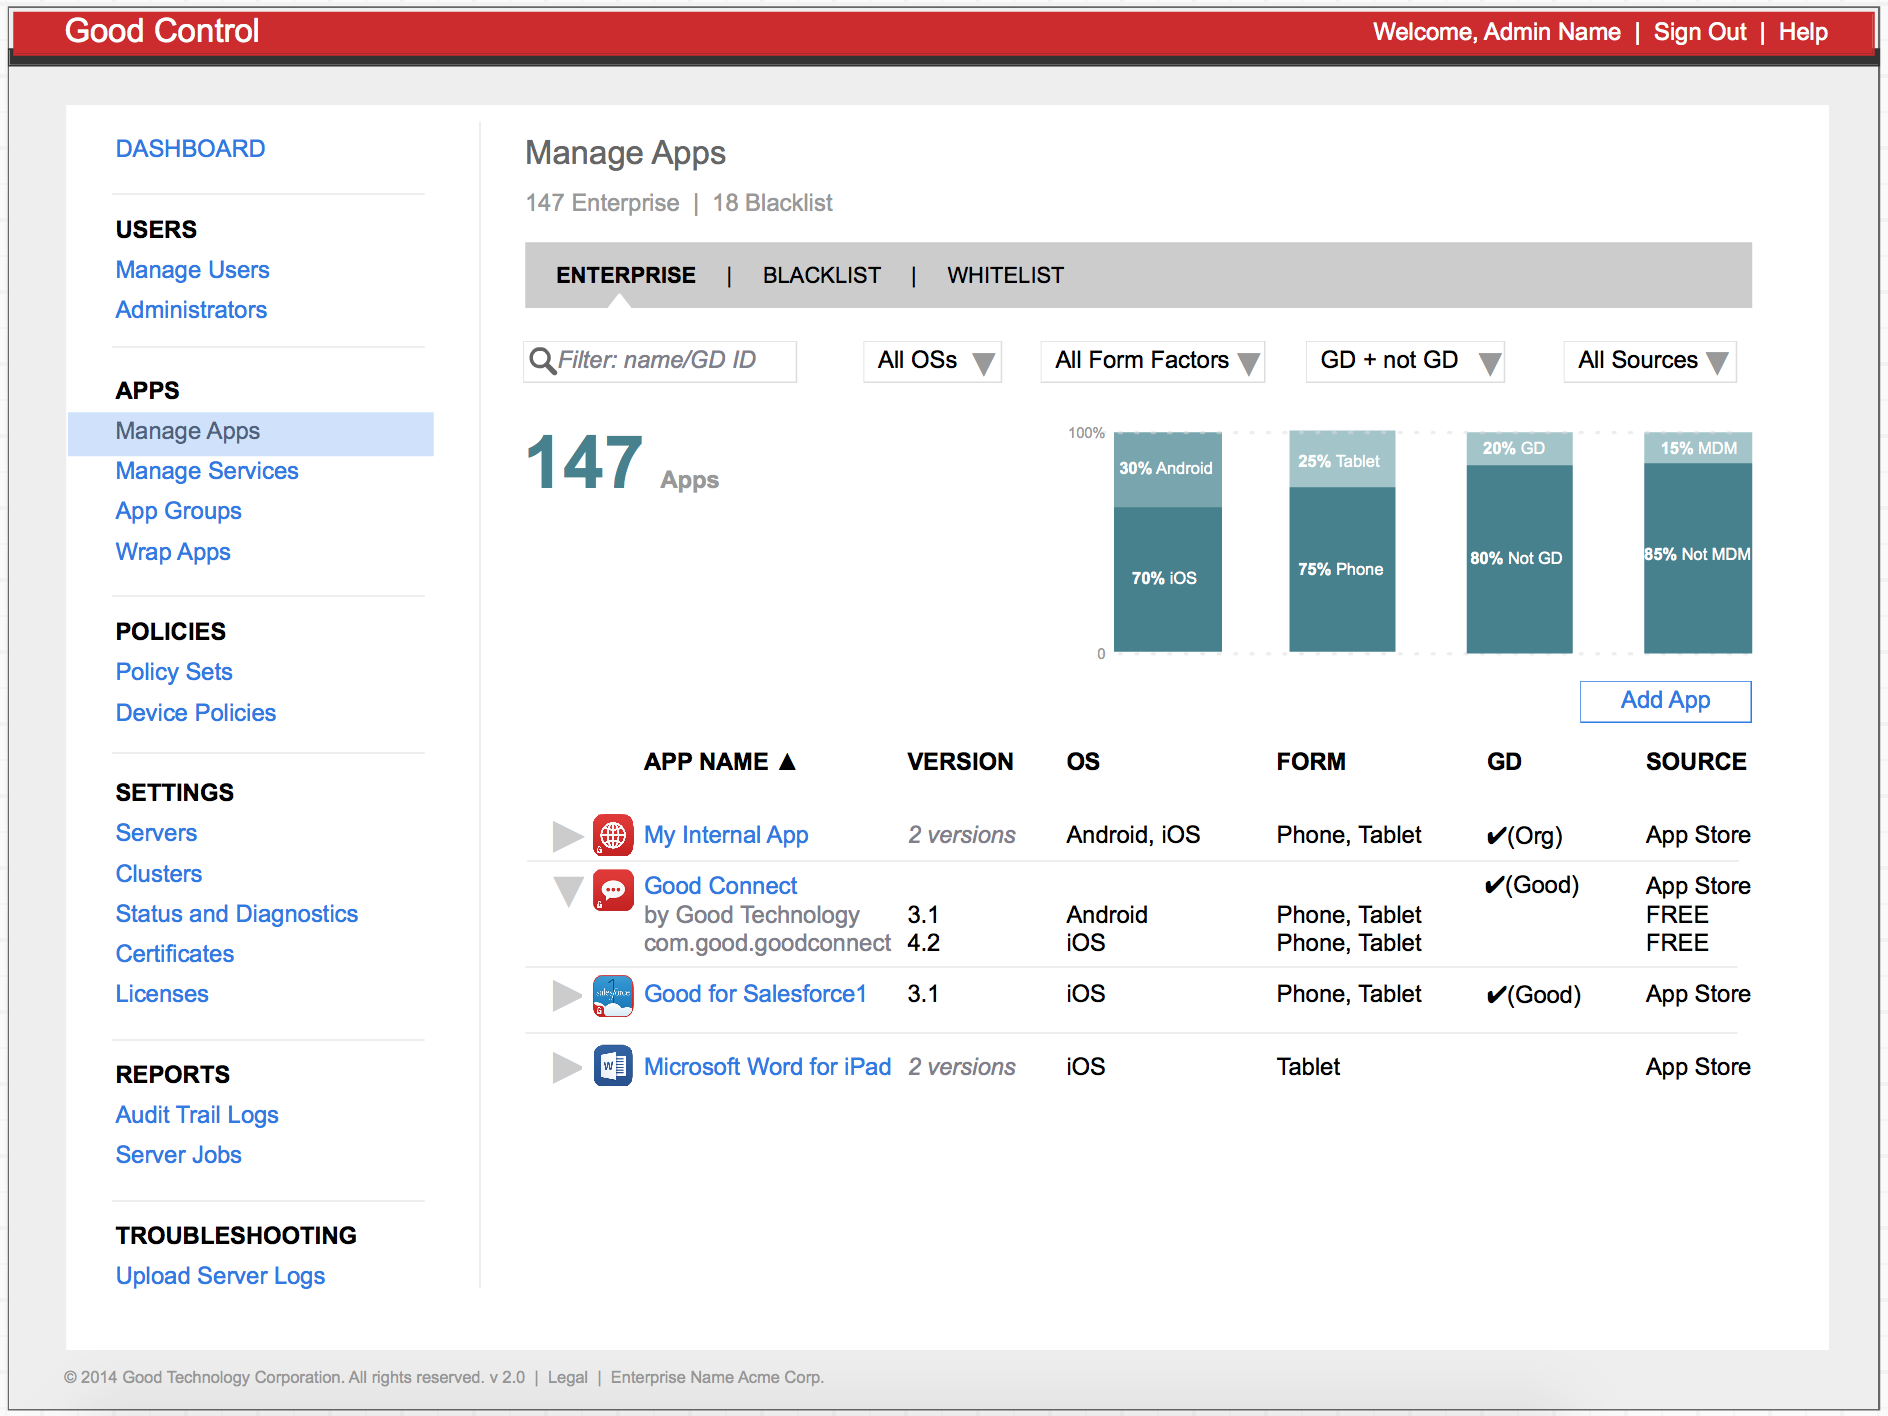
Task: Click the 20% GD bar segment
Action: [1519, 448]
